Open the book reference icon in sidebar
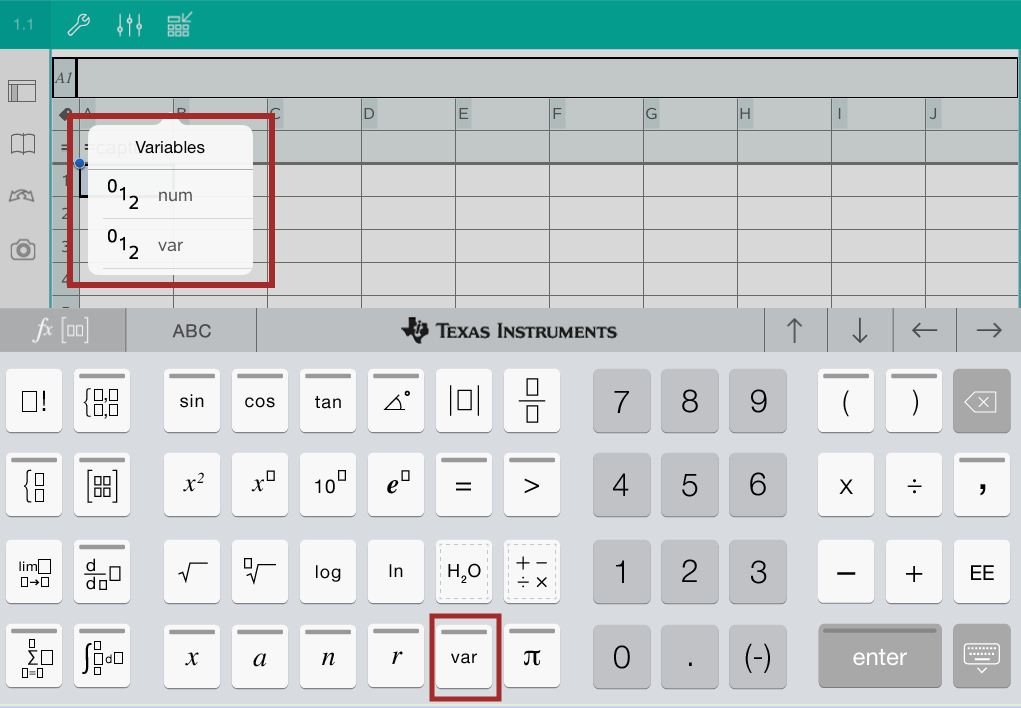The width and height of the screenshot is (1021, 708). 23,144
